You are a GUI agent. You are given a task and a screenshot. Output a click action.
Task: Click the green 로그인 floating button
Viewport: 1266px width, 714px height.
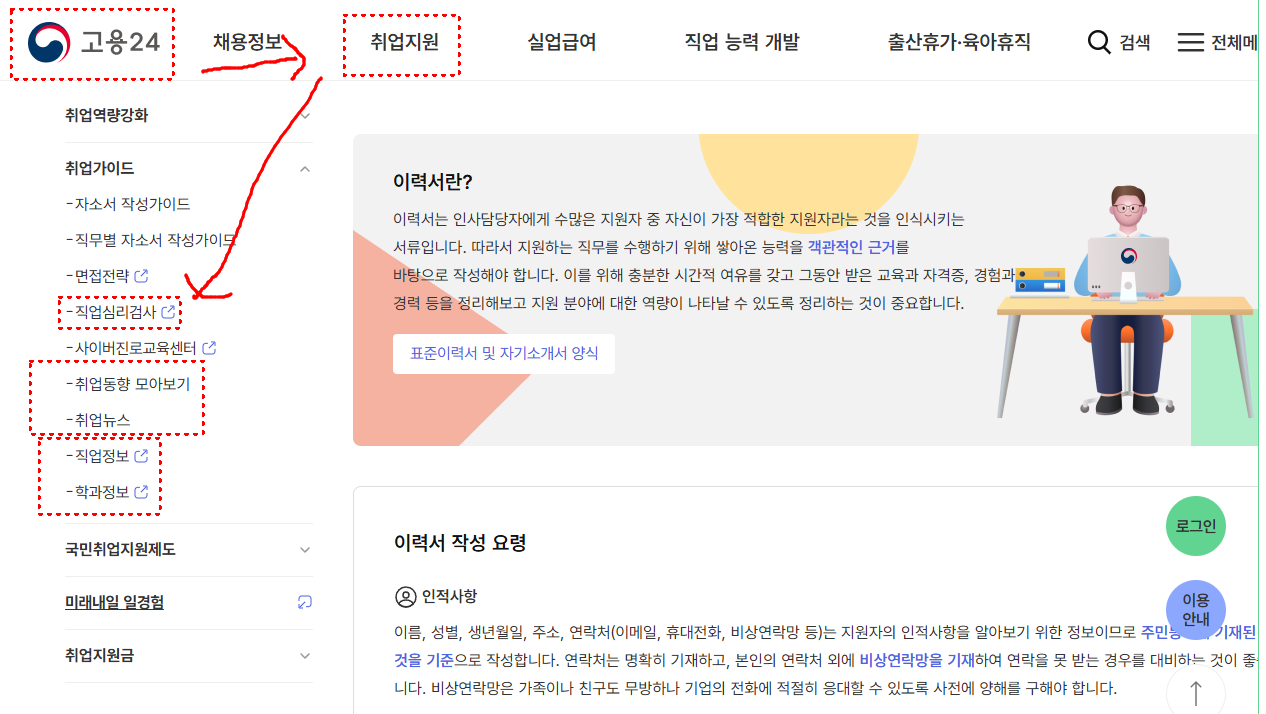(1195, 525)
